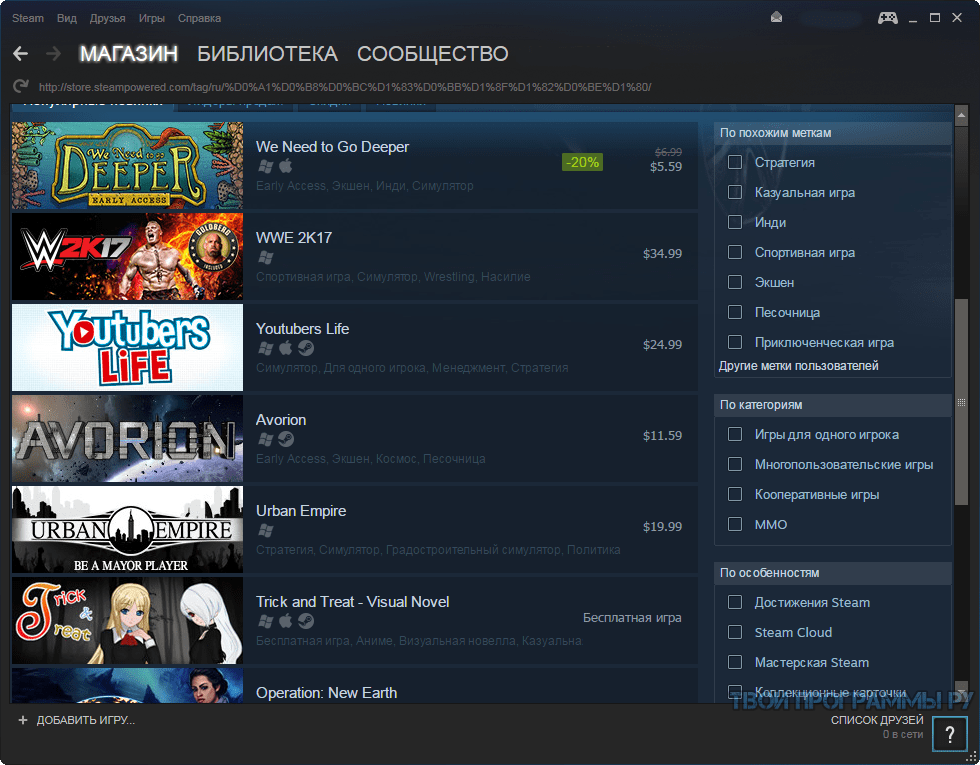Open the СПИСОК ДРУЗЕЙ friends list
Screen dimensions: 980x765
coord(877,720)
